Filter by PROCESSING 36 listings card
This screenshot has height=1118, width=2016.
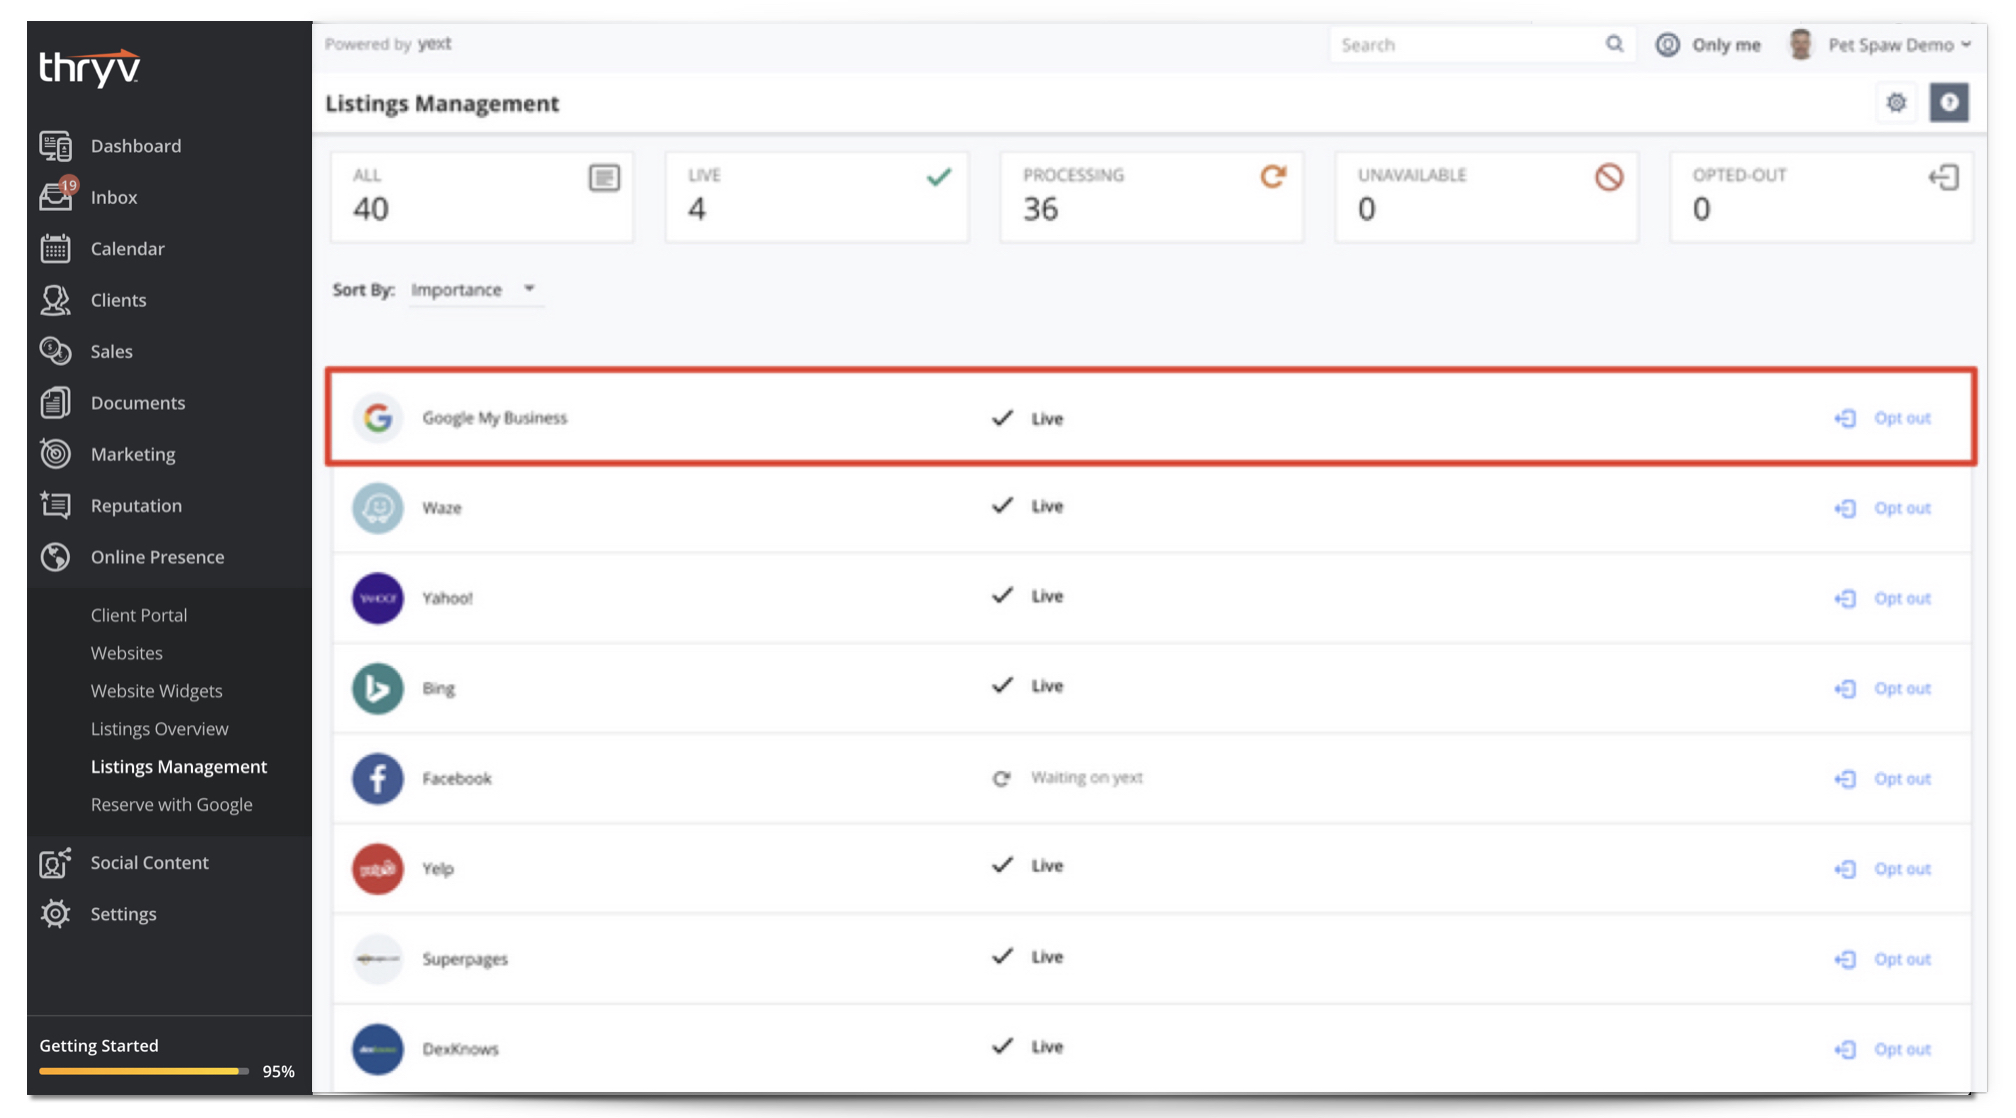click(1152, 196)
